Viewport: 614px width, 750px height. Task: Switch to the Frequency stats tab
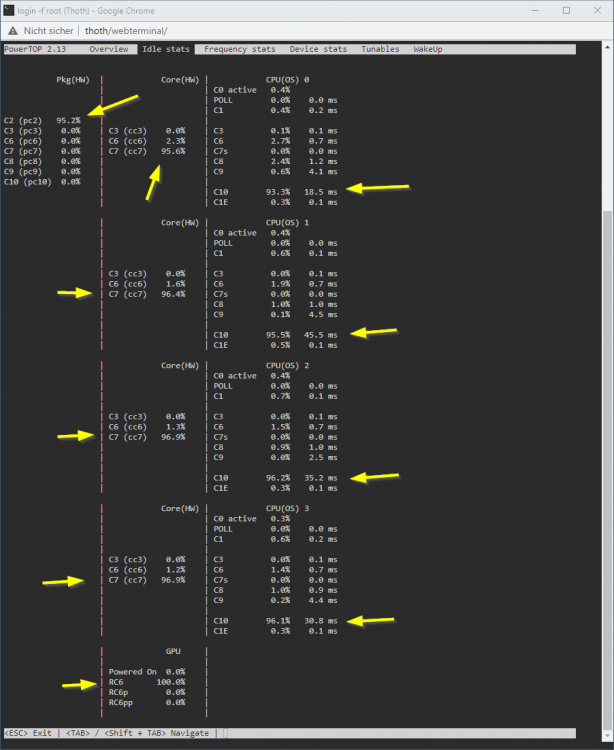tap(240, 49)
